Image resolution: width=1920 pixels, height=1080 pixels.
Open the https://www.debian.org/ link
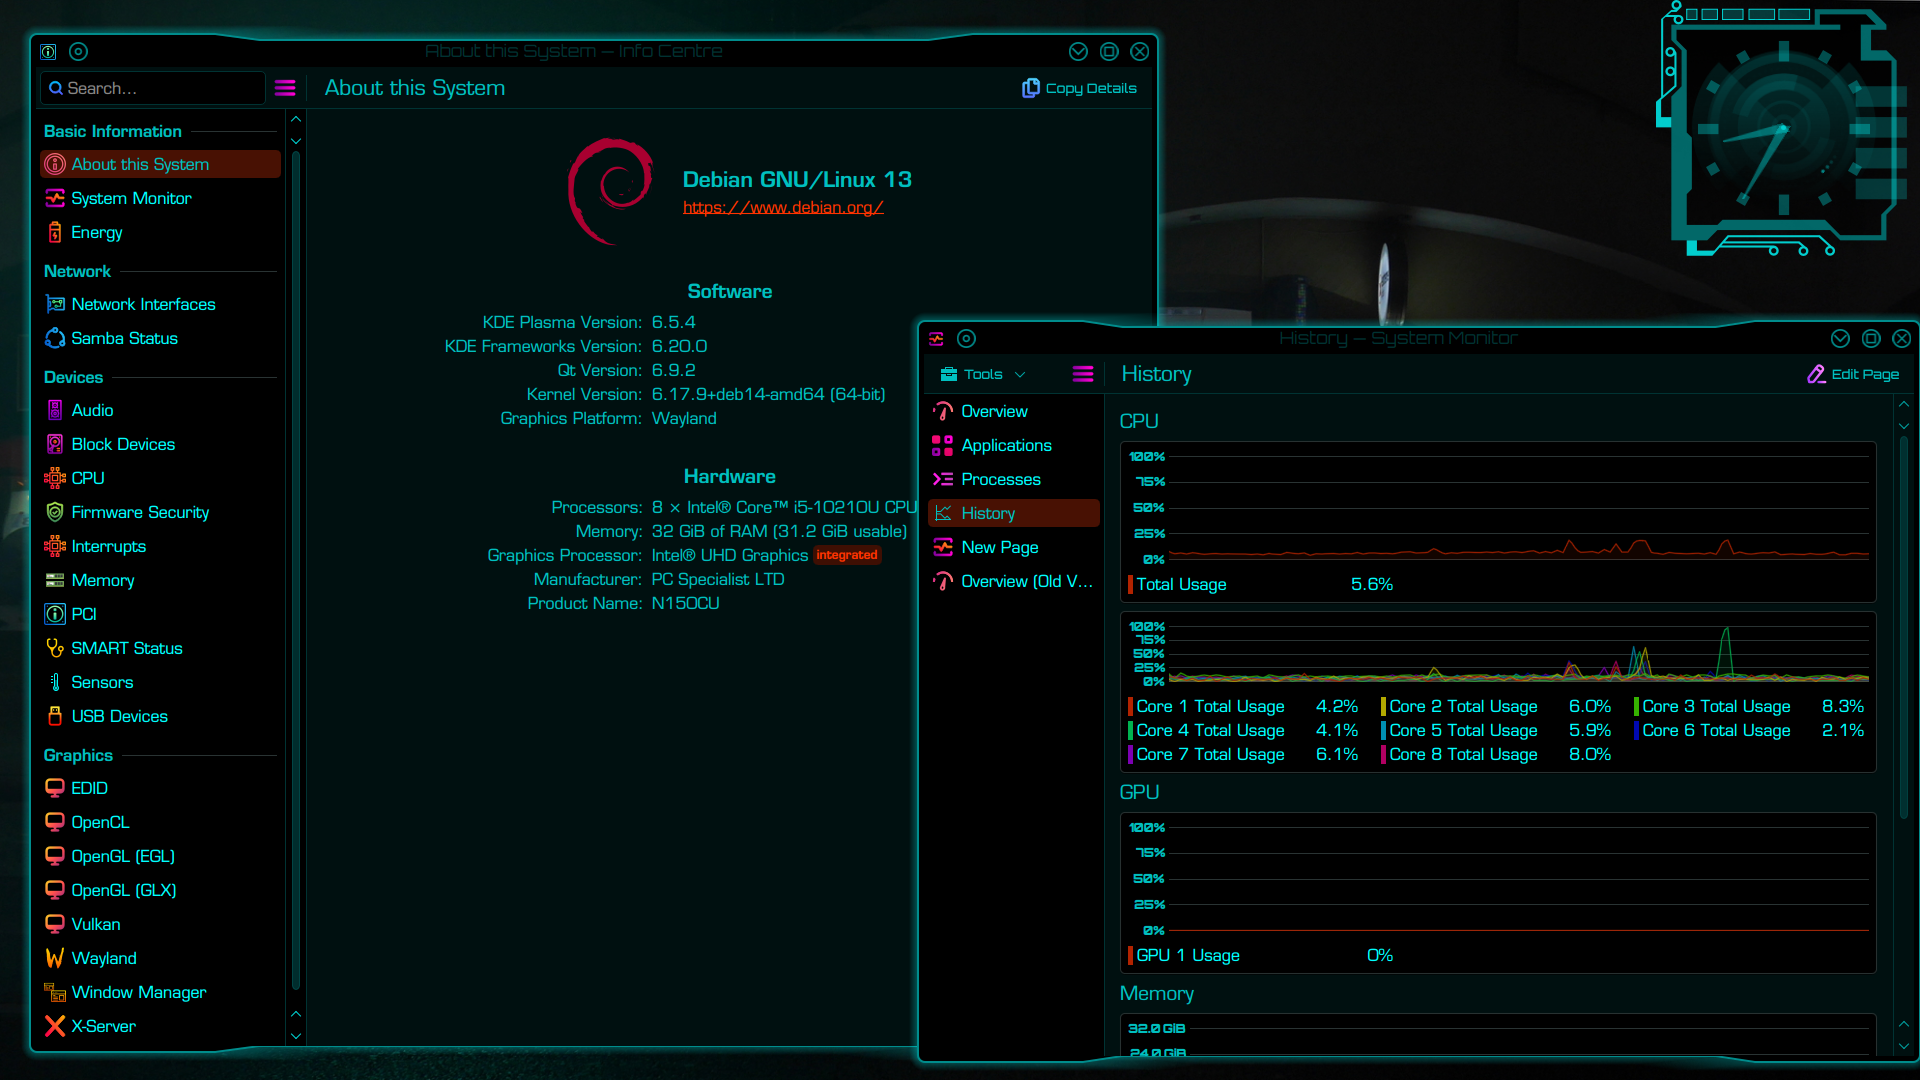tap(783, 207)
